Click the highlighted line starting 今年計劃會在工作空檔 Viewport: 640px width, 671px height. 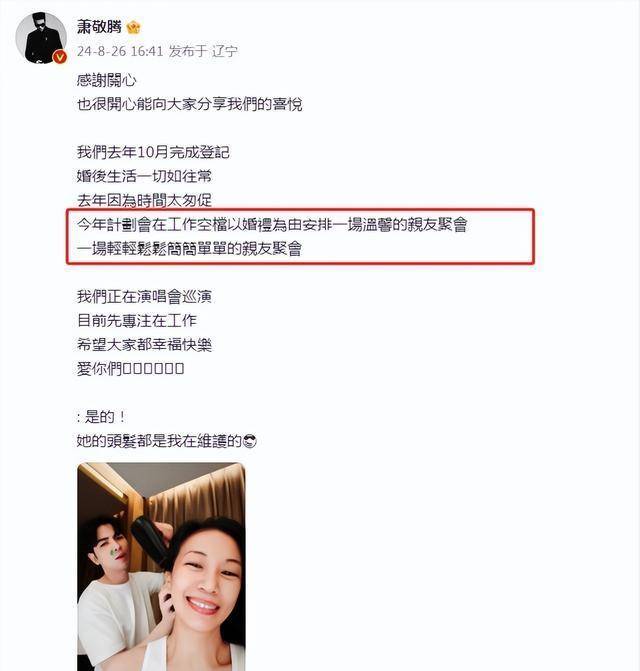tap(272, 225)
